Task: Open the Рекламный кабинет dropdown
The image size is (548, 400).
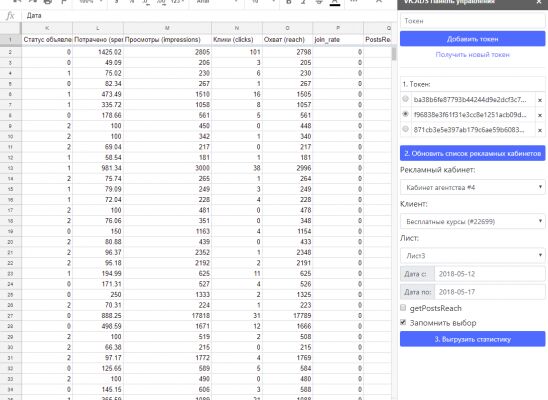Action: (473, 188)
